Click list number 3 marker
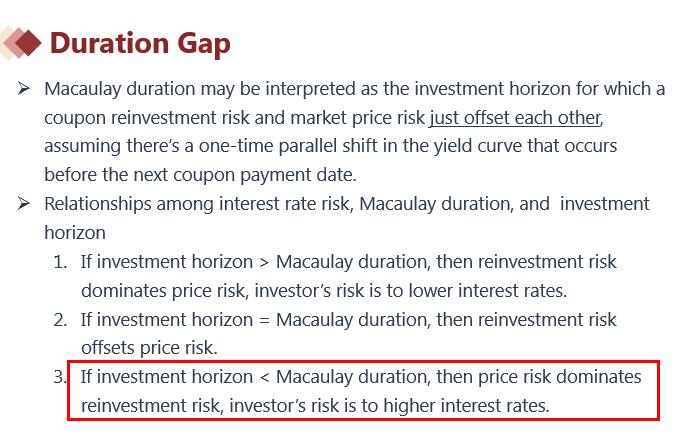 (x=60, y=378)
